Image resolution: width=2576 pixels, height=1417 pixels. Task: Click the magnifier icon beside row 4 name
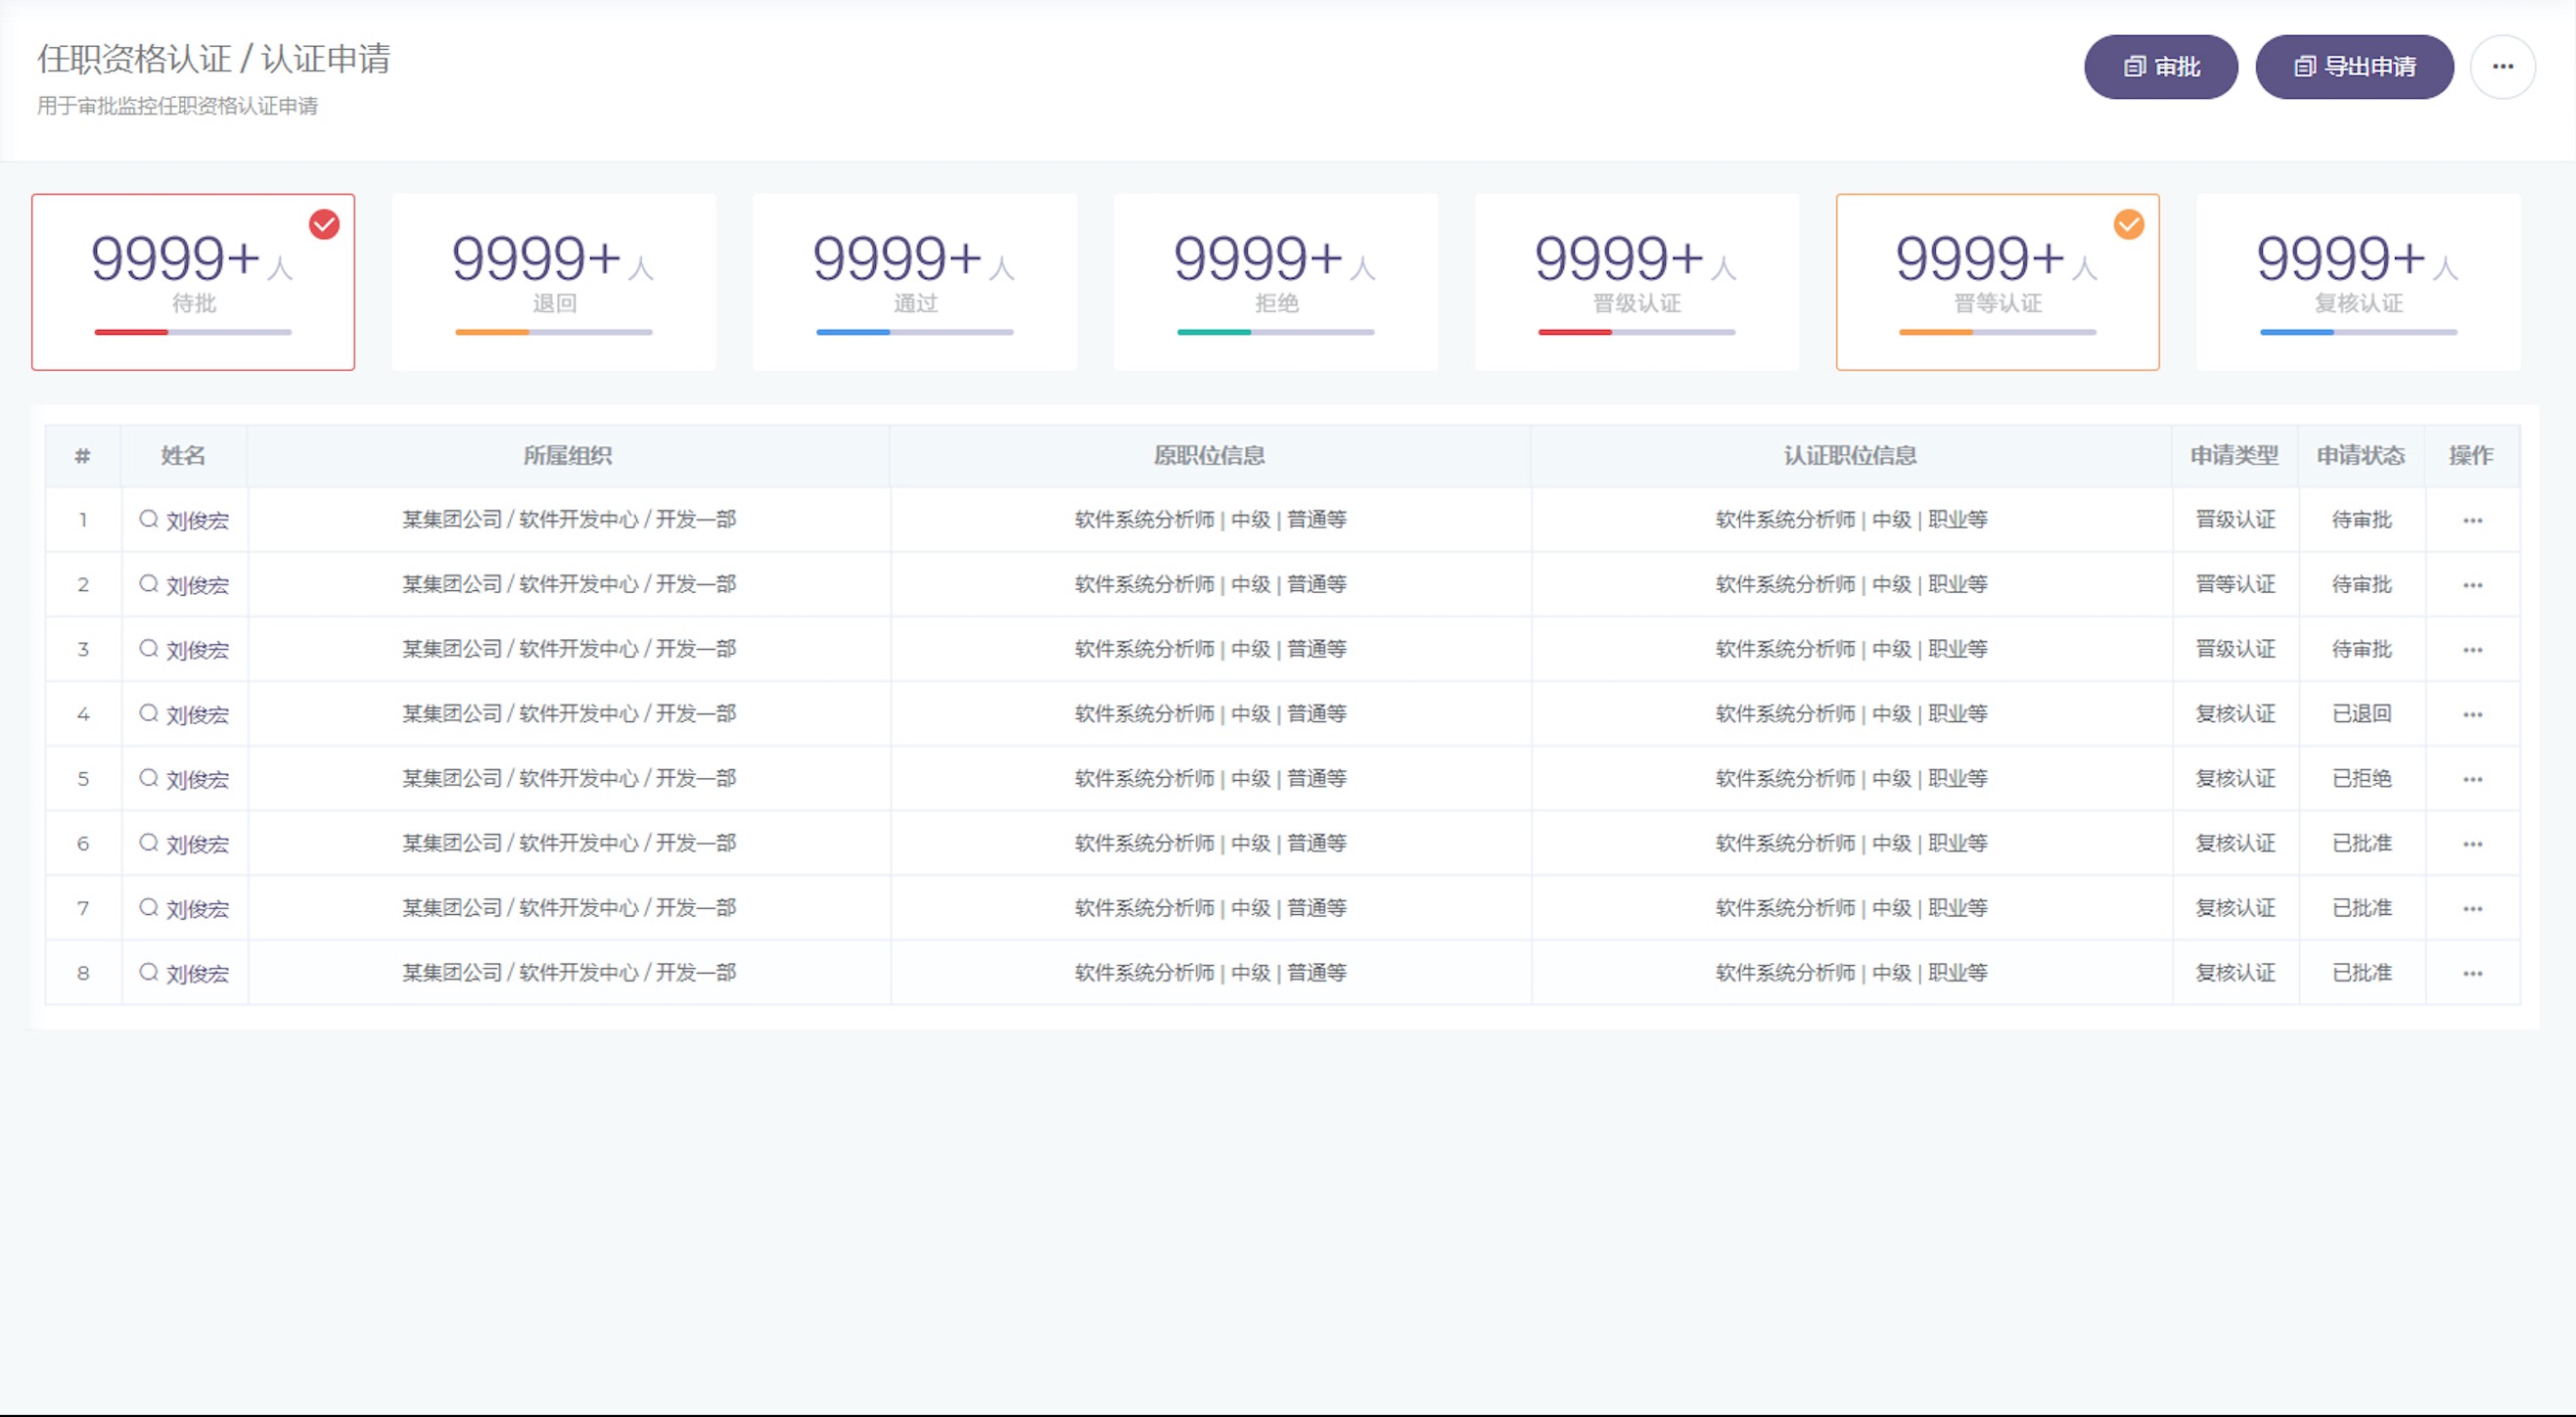(x=148, y=713)
